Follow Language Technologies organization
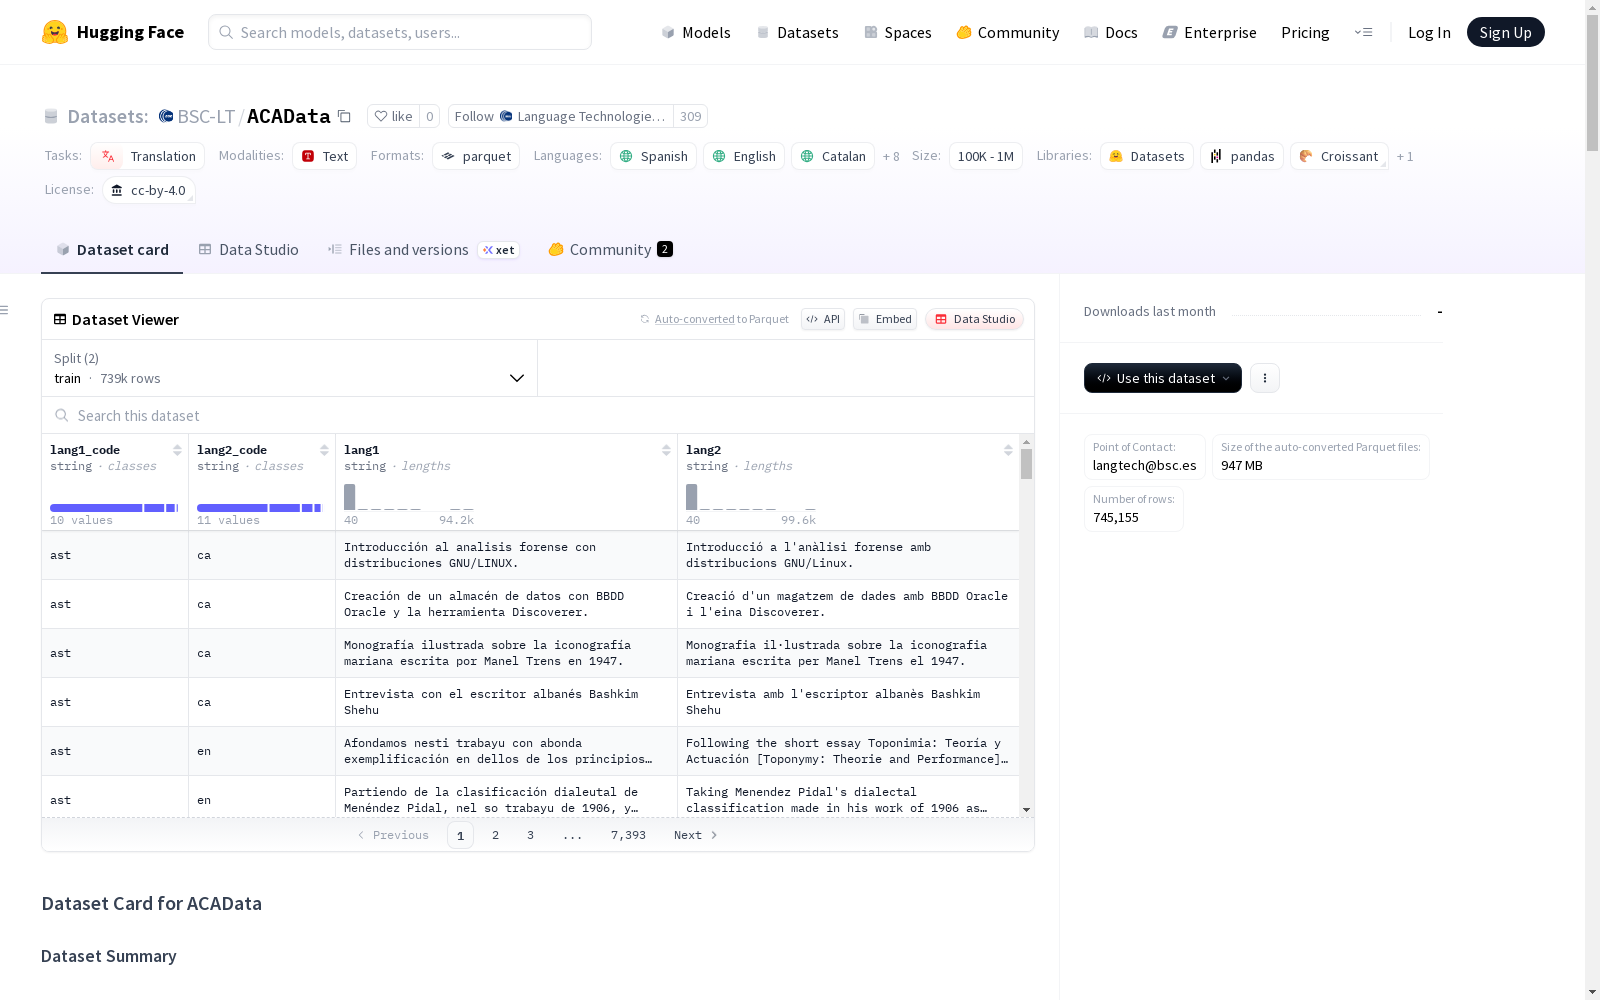This screenshot has height=1000, width=1600. pyautogui.click(x=561, y=116)
